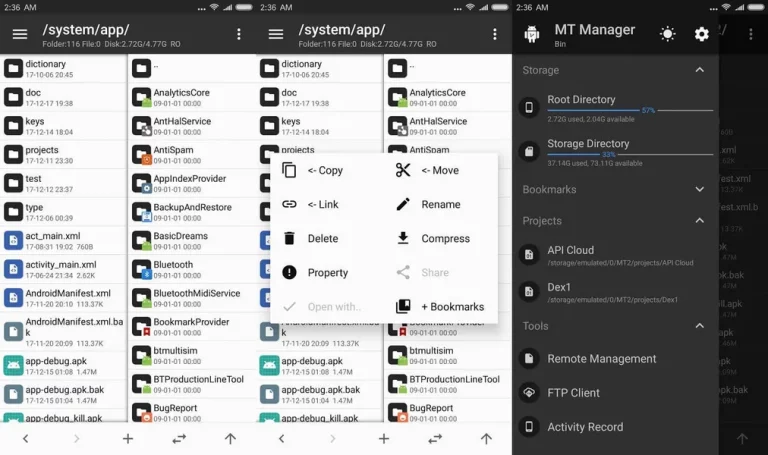Image resolution: width=768 pixels, height=455 pixels.
Task: Click /system/app/ path in left screenshot
Action: click(86, 30)
